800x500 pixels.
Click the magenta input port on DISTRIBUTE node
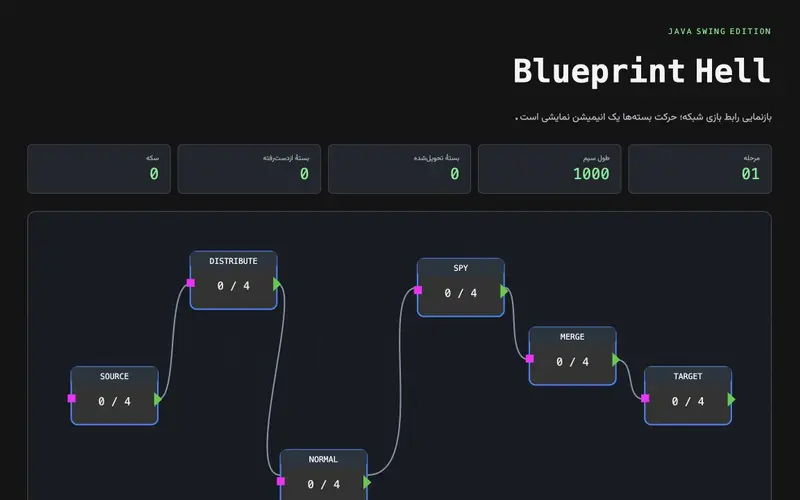[191, 283]
